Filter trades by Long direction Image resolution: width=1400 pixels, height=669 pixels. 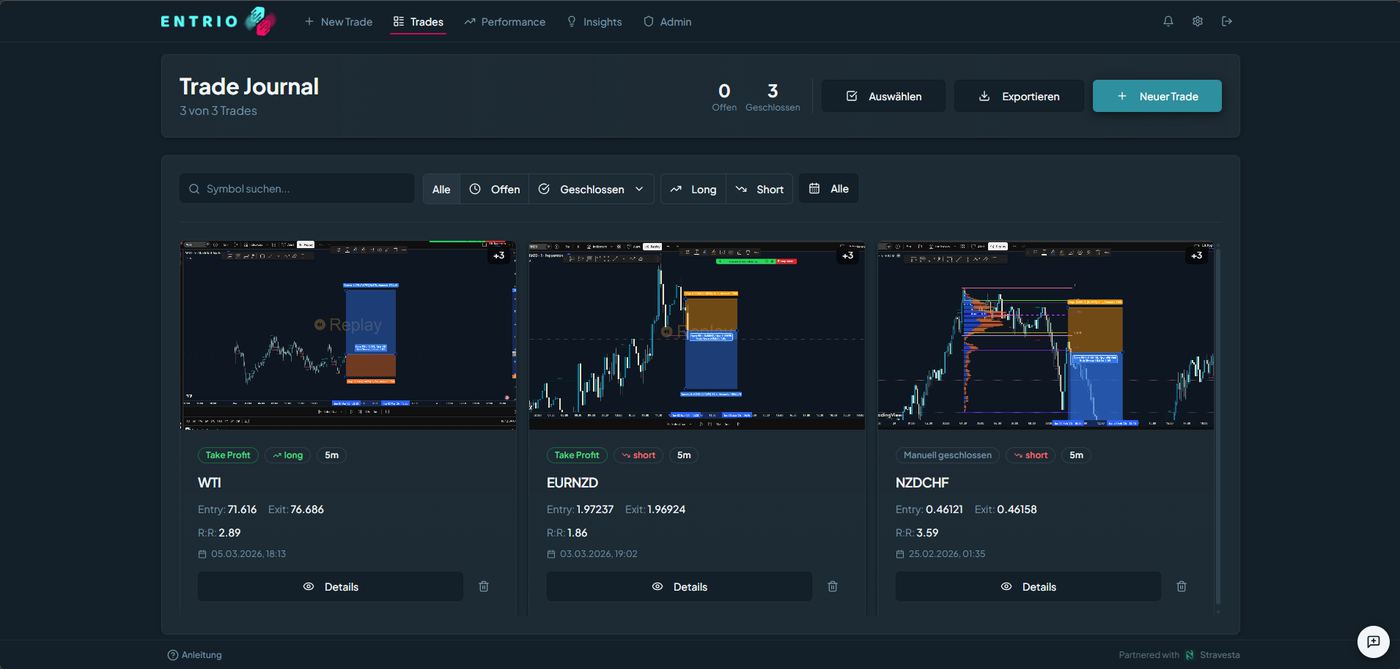(693, 189)
